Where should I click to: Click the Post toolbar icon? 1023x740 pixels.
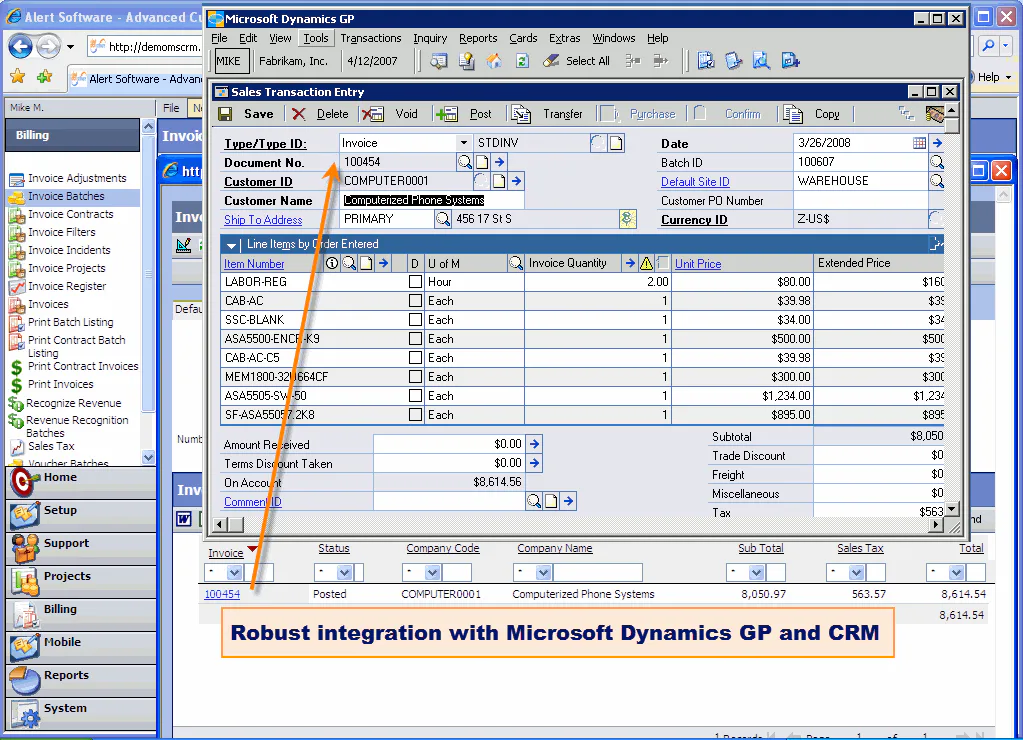click(x=448, y=114)
